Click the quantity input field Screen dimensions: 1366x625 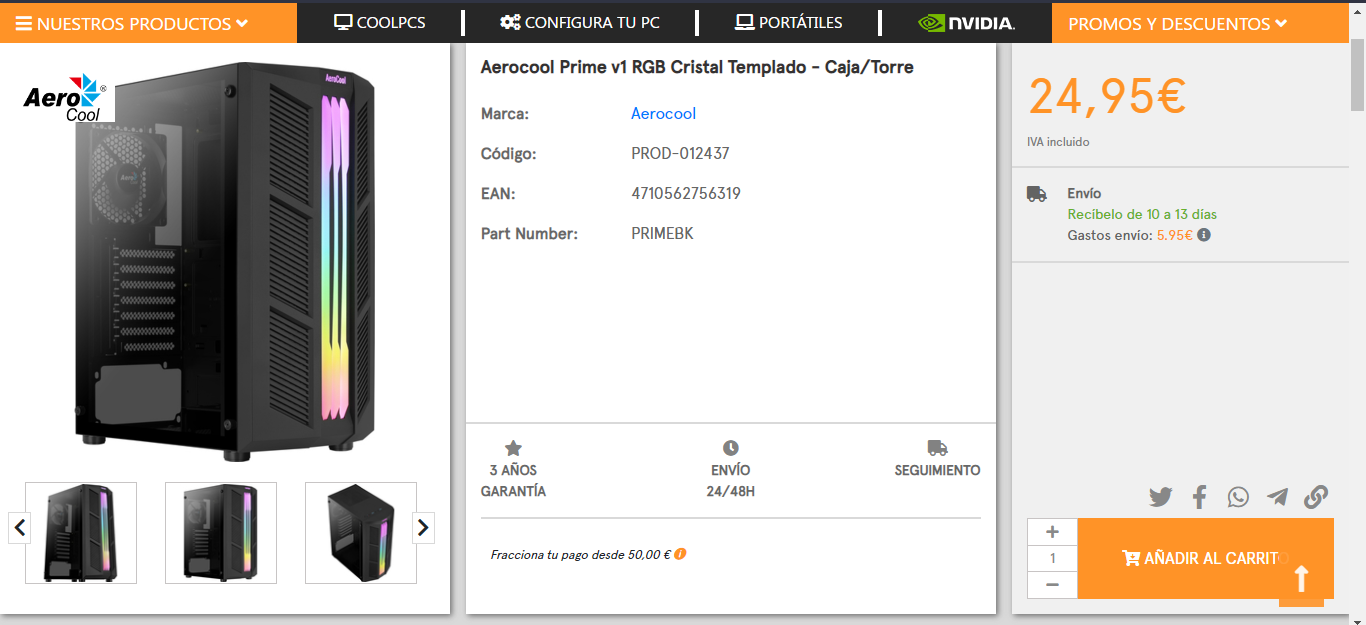click(1052, 558)
